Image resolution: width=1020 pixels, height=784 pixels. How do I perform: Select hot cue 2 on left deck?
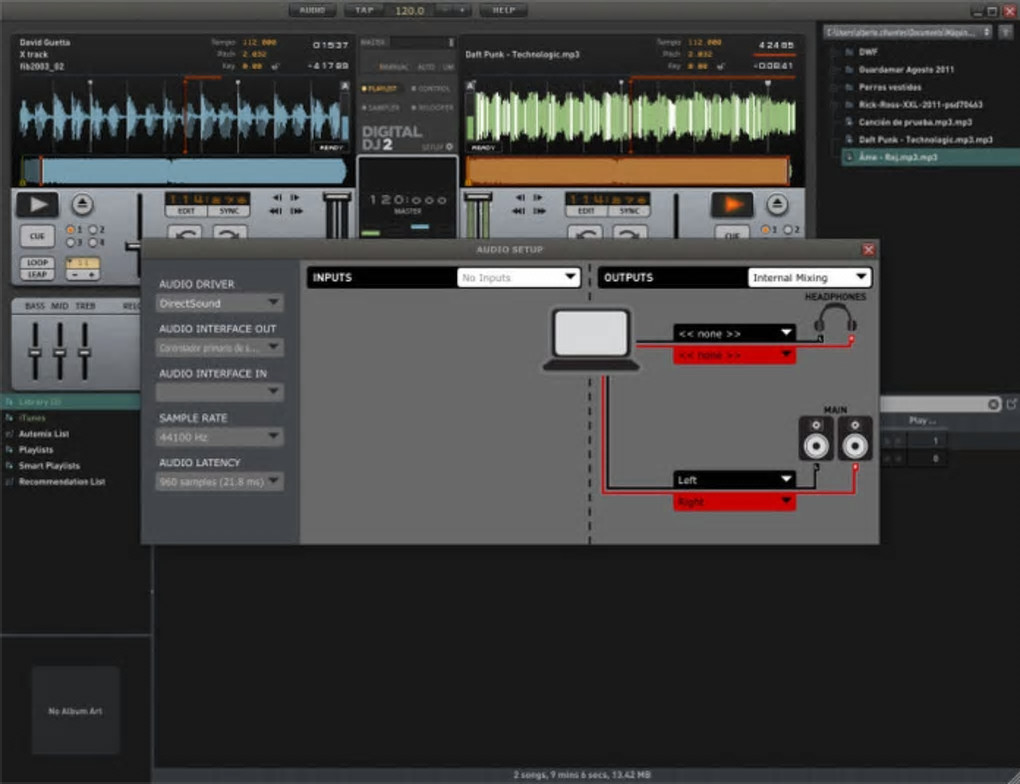click(x=94, y=230)
